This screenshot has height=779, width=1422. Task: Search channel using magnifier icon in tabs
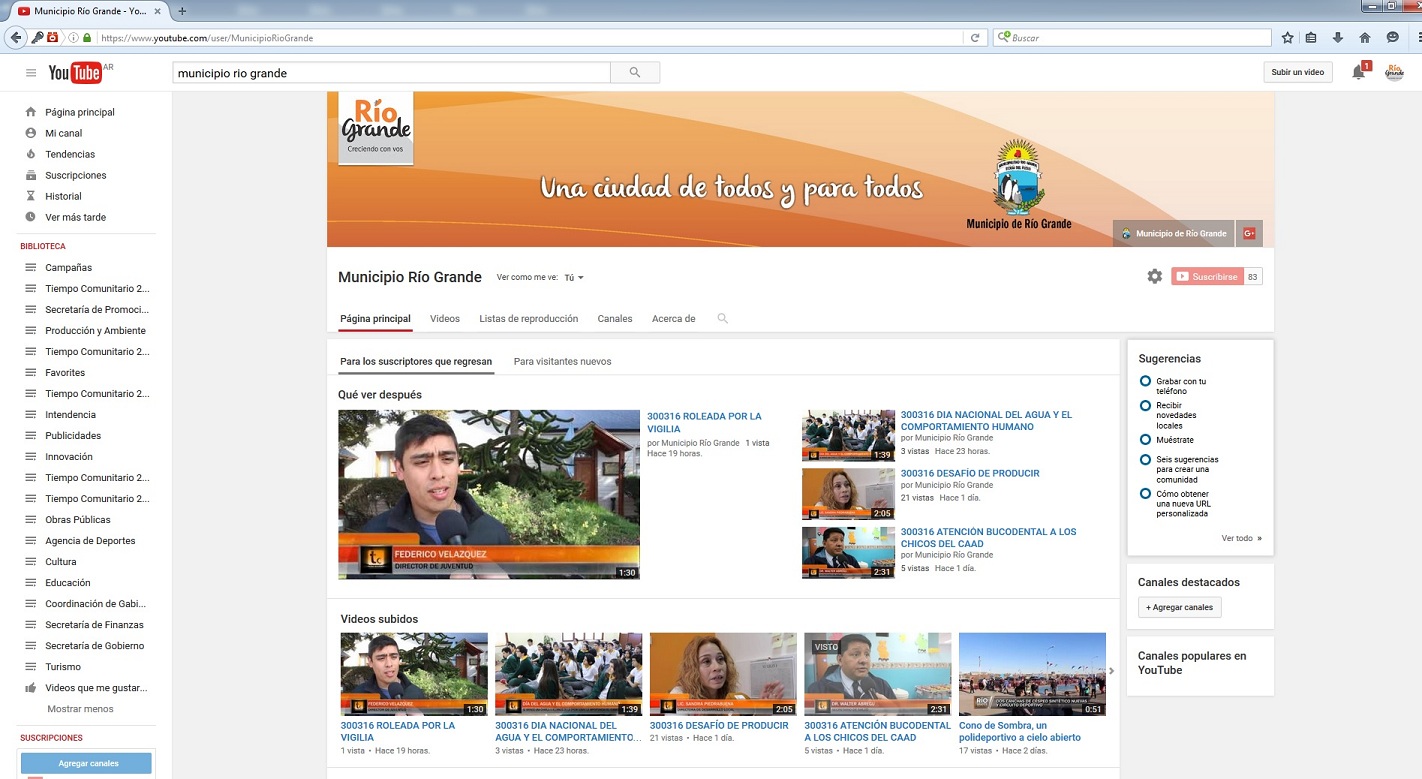[722, 319]
